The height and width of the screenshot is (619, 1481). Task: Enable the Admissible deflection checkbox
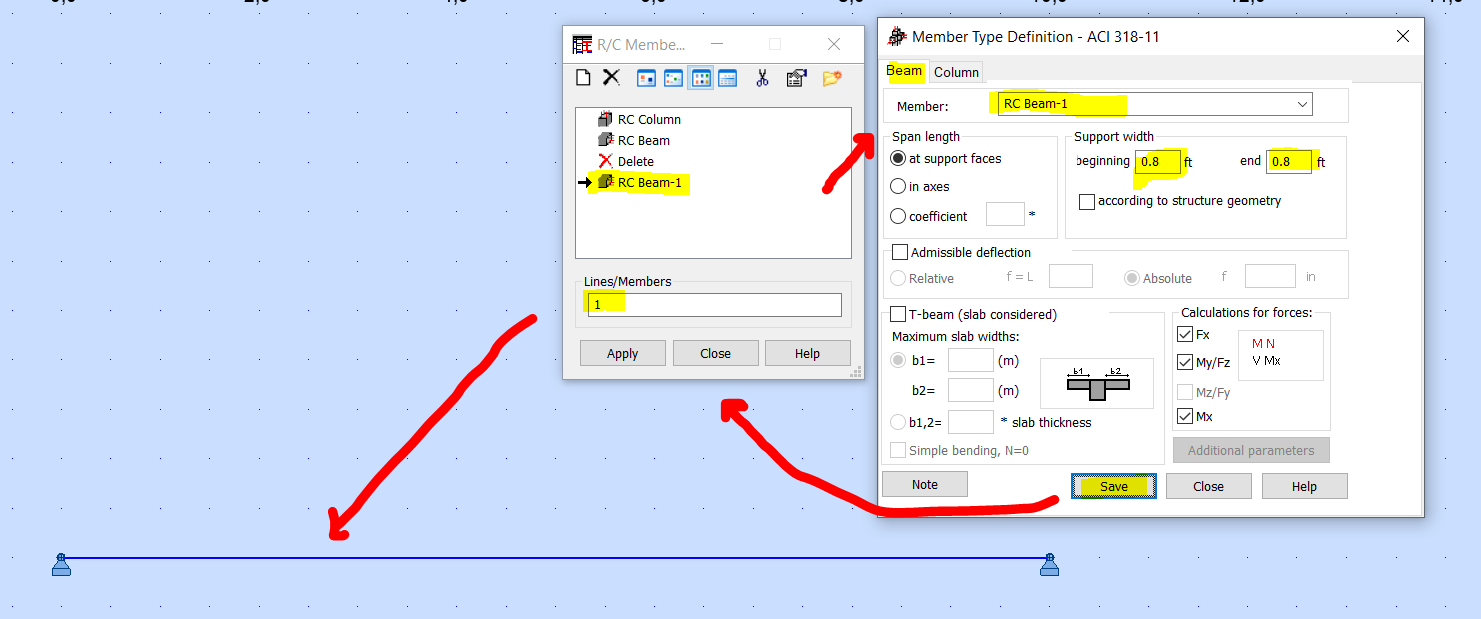(900, 252)
